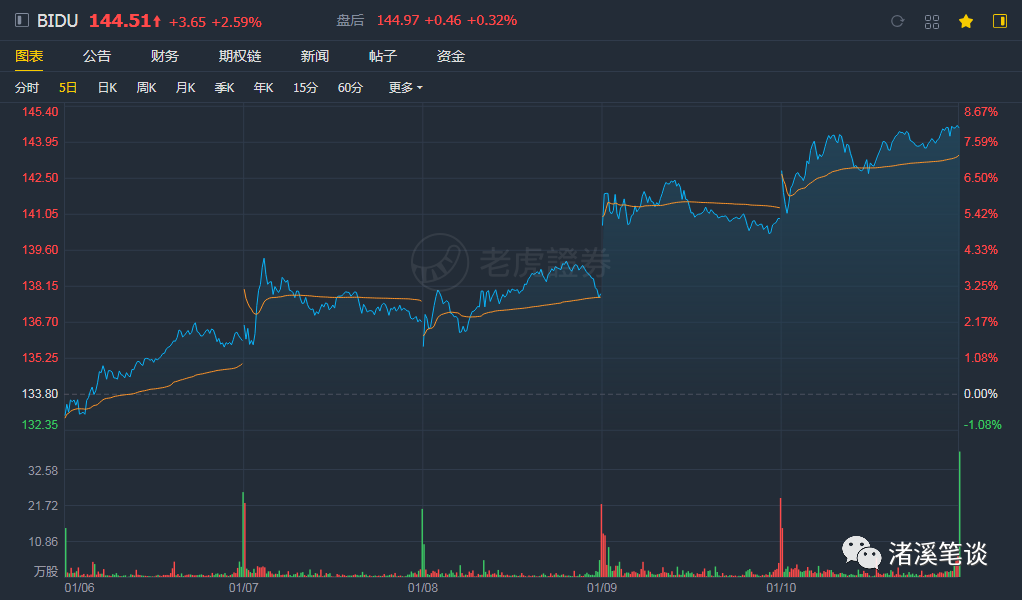Viewport: 1022px width, 600px height.
Task: Click the tall green closing volume bar
Action: tap(959, 514)
